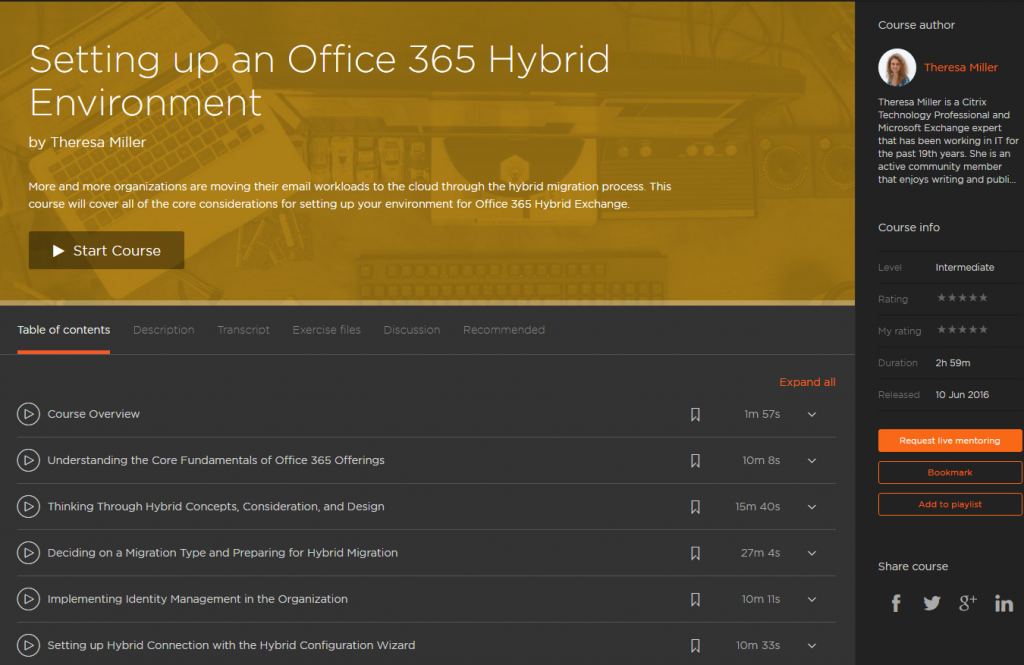Click the play icon for Setting up Hybrid Connection
Screen dimensions: 1024x665
[x=28, y=645]
